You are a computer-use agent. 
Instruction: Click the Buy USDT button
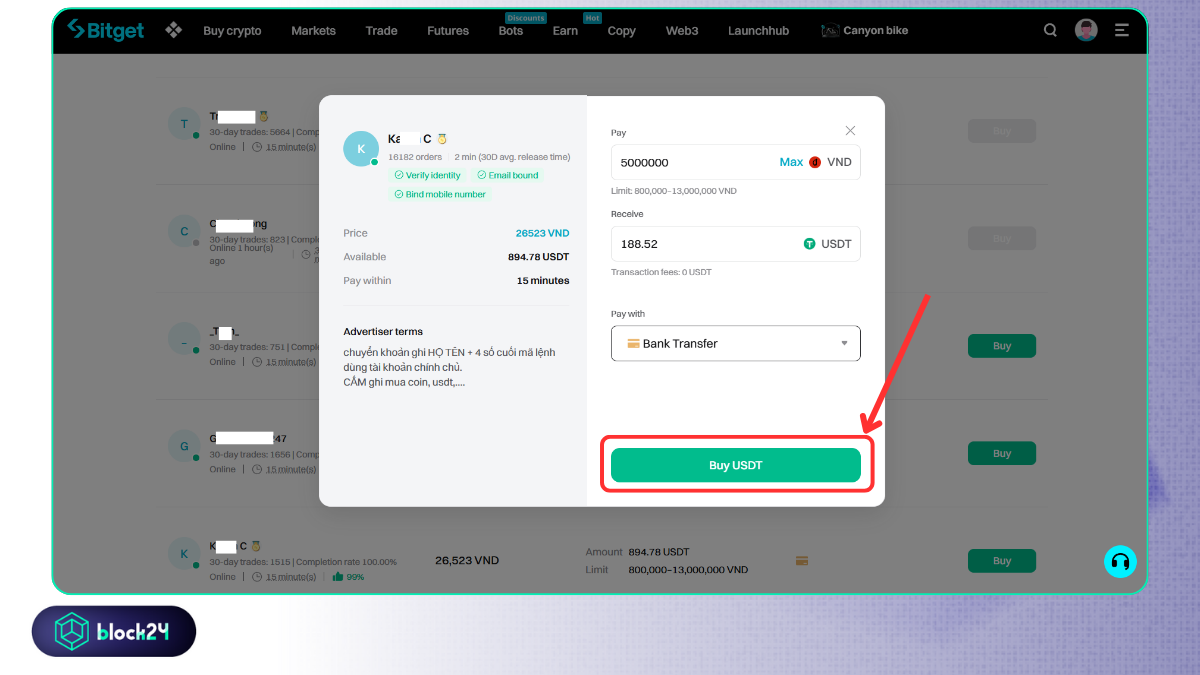point(736,465)
